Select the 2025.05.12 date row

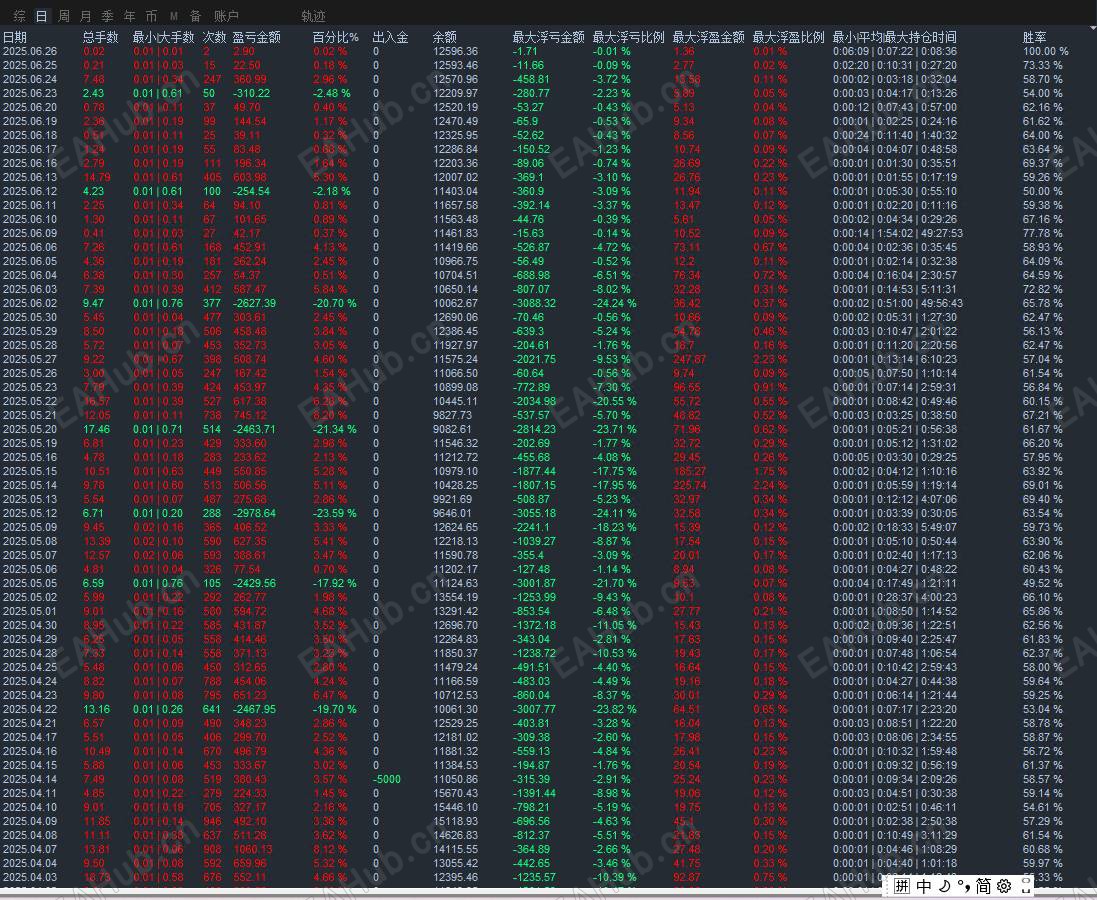(x=30, y=513)
